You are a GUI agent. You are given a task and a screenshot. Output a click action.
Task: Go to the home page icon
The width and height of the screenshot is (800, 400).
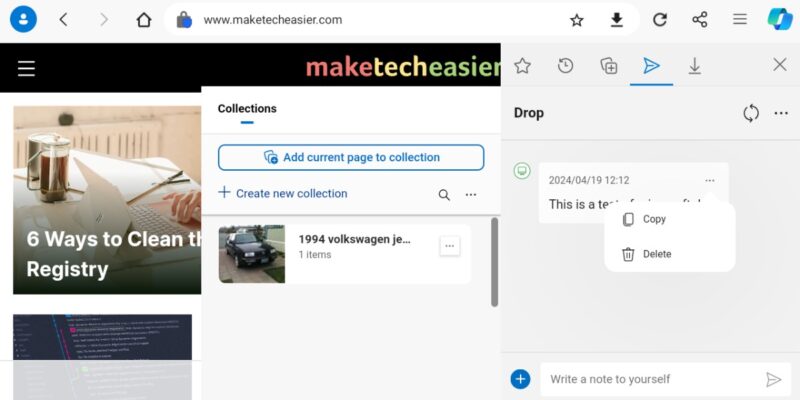(x=144, y=20)
